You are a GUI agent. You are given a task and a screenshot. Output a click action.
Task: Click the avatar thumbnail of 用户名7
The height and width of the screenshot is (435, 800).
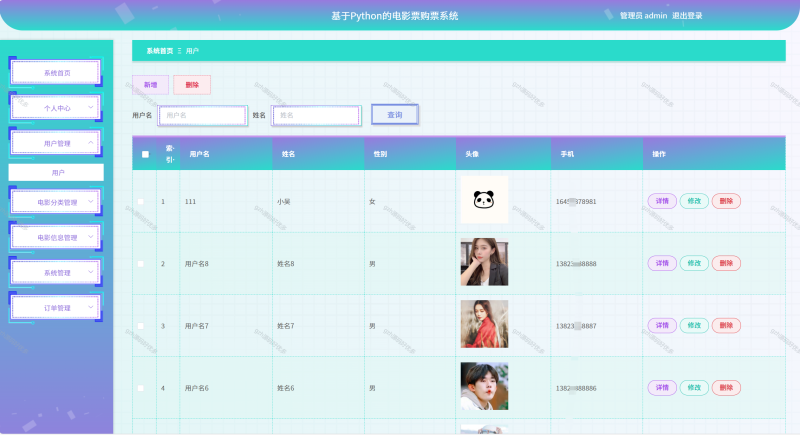tap(484, 324)
